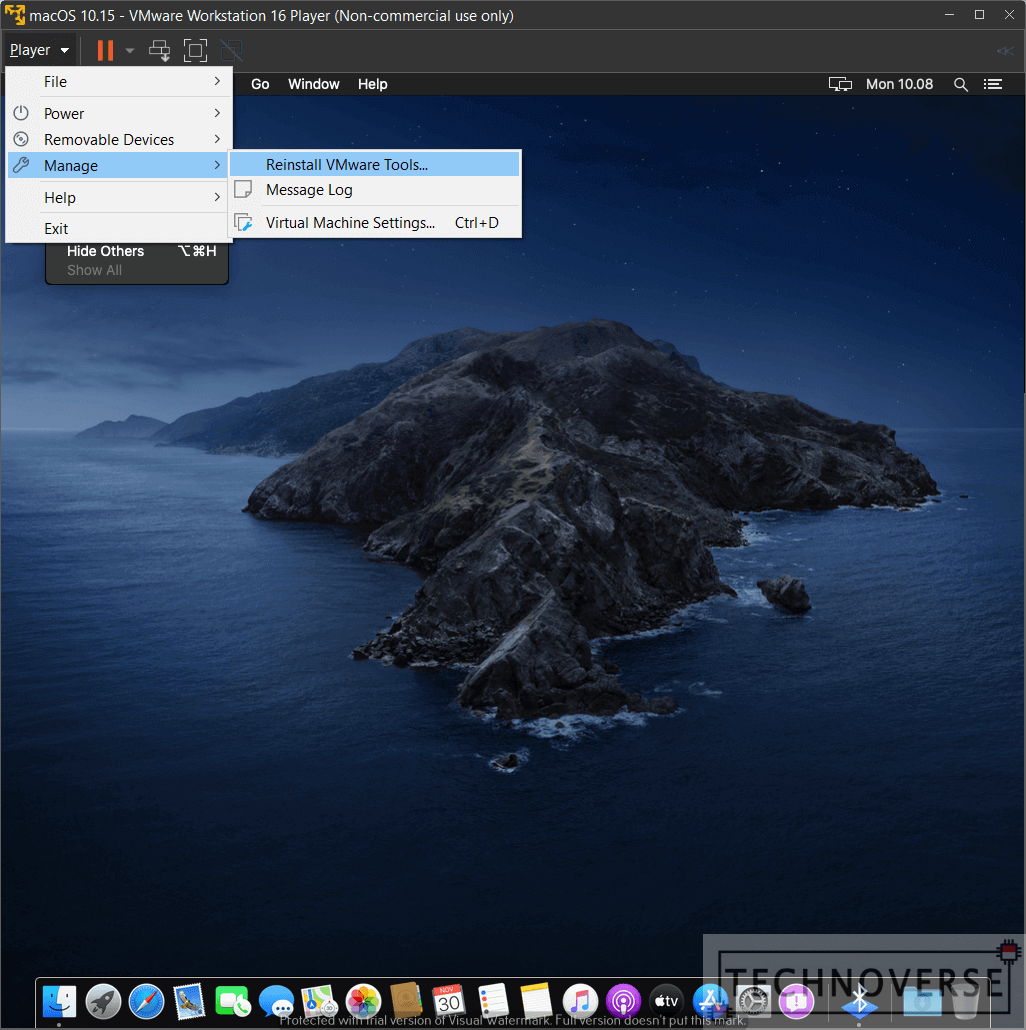Send Ctrl+Alt+Del to the virtual machine
This screenshot has height=1030, width=1026.
click(159, 51)
